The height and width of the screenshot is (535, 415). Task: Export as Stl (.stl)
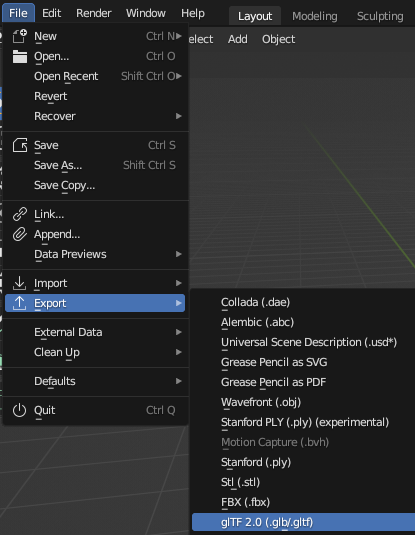[x=303, y=482]
